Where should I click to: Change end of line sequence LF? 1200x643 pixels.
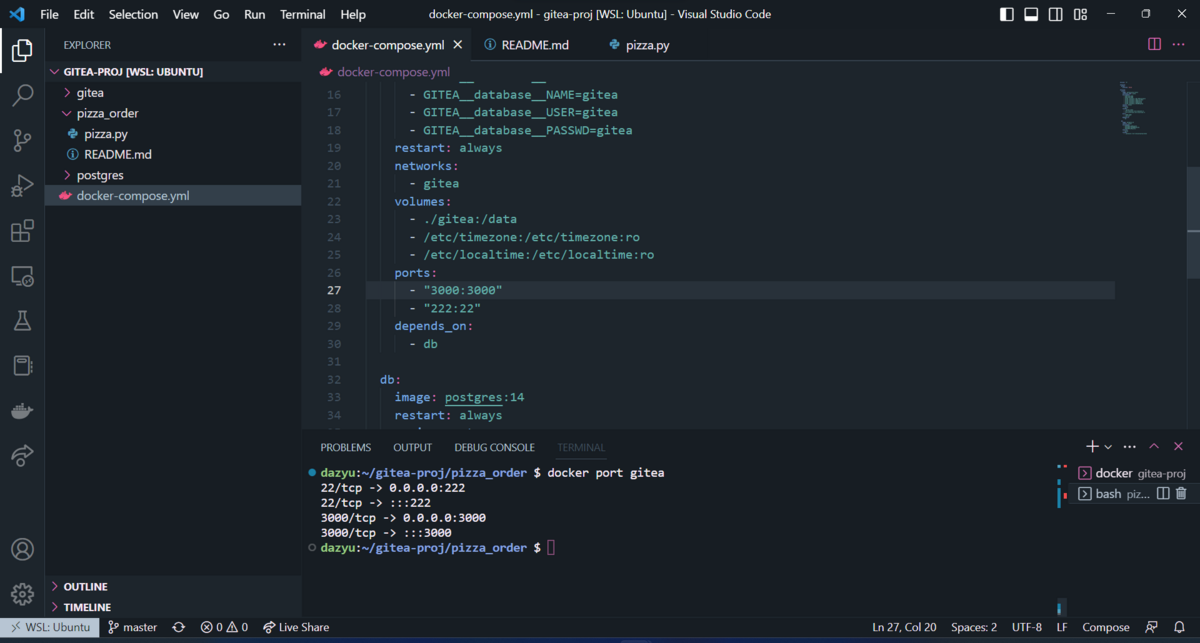[x=1062, y=627]
